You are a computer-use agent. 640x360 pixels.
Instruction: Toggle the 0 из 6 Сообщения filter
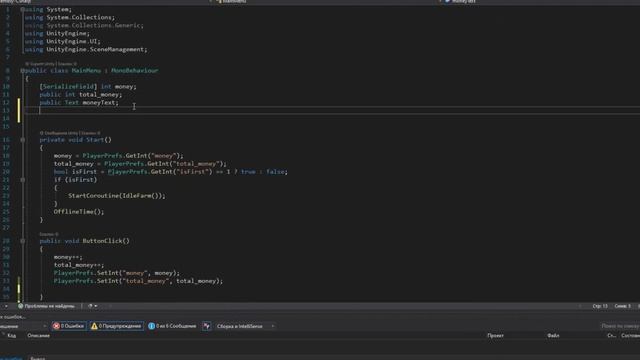[172, 326]
